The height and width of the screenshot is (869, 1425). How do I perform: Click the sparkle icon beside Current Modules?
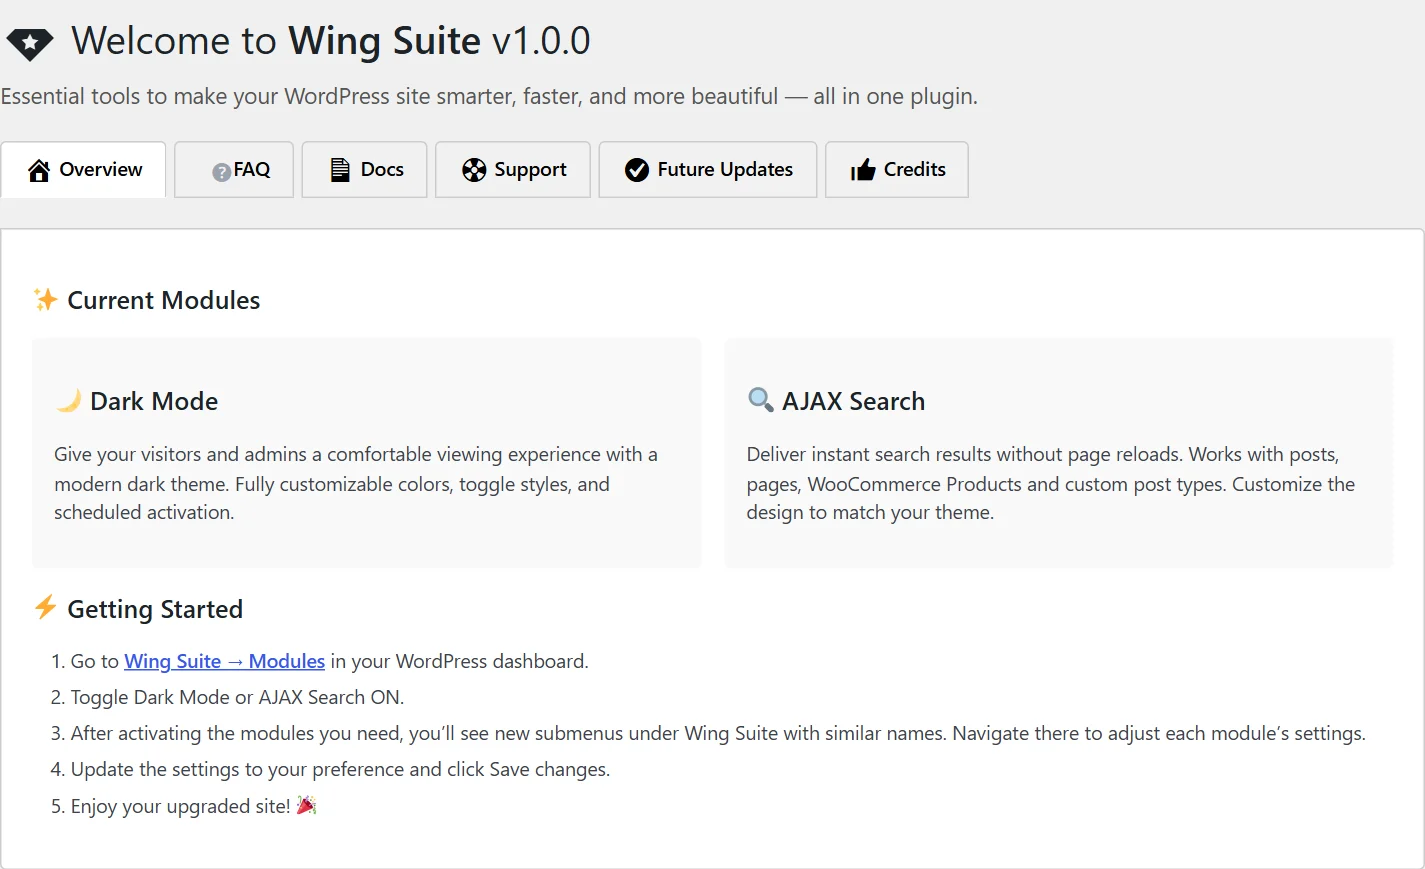click(x=45, y=300)
